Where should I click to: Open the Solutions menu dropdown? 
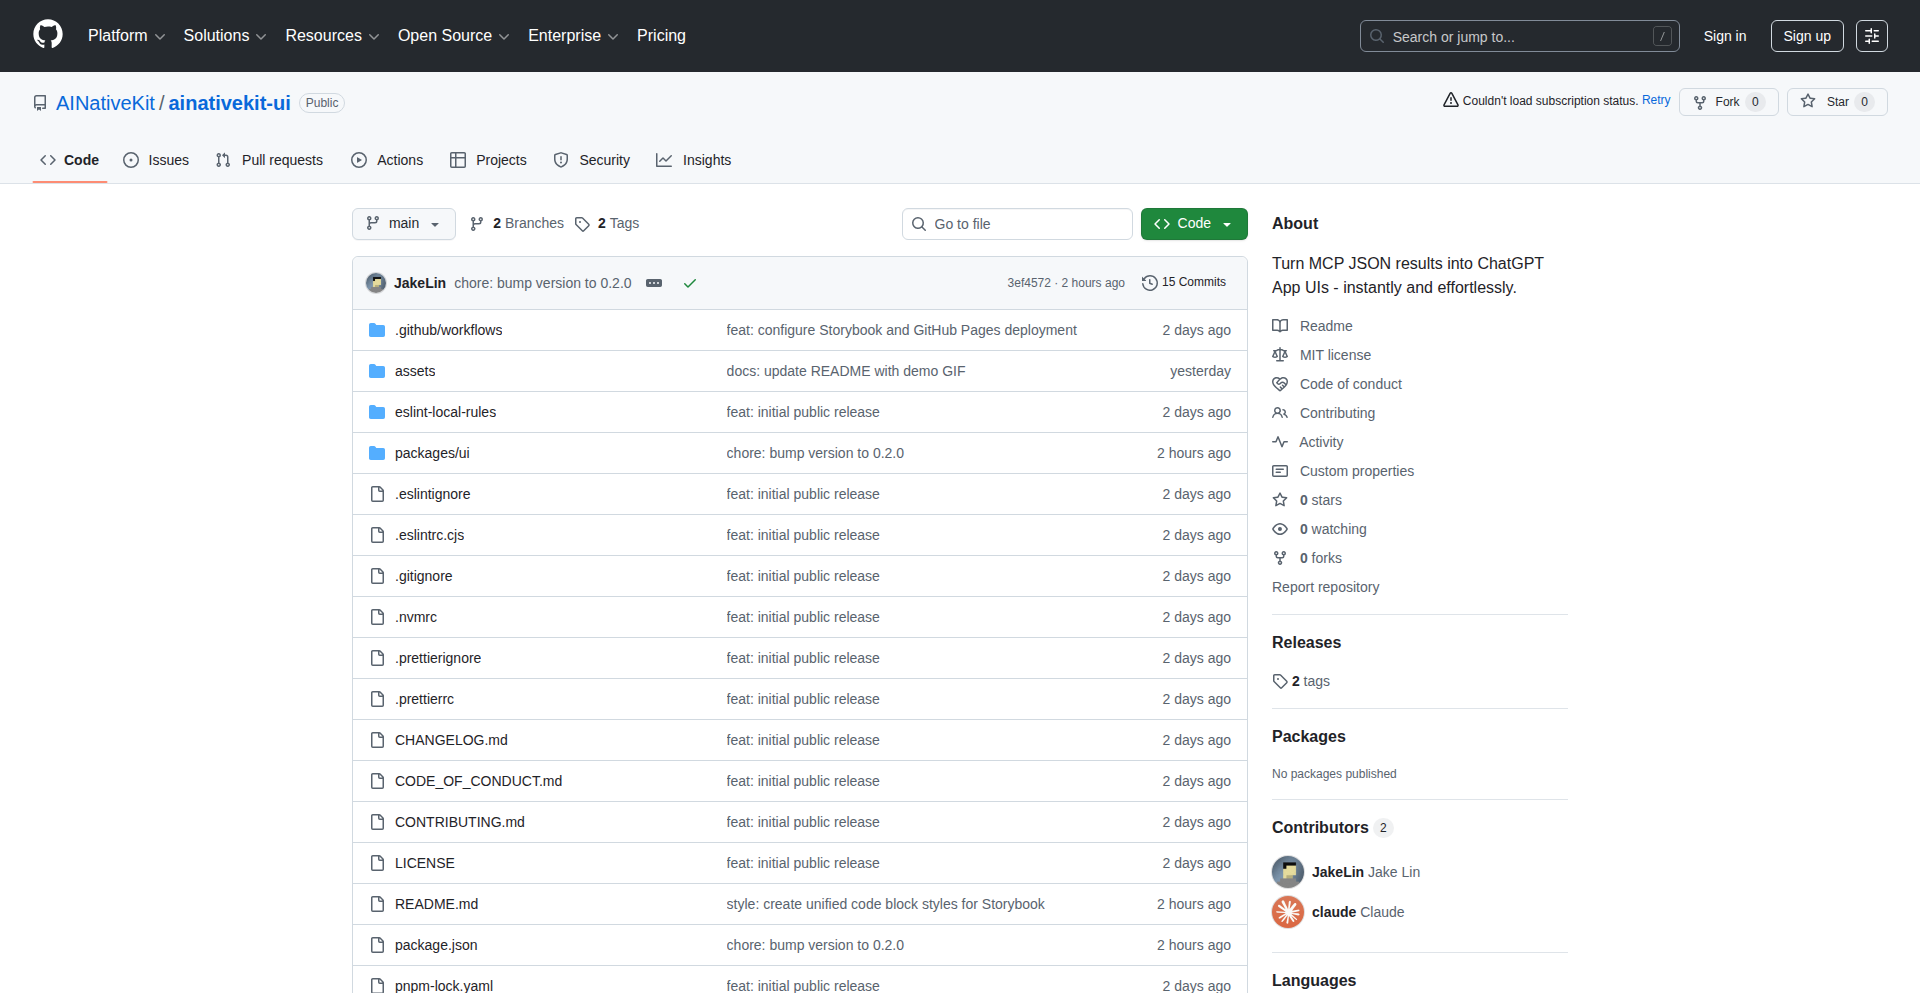coord(224,35)
